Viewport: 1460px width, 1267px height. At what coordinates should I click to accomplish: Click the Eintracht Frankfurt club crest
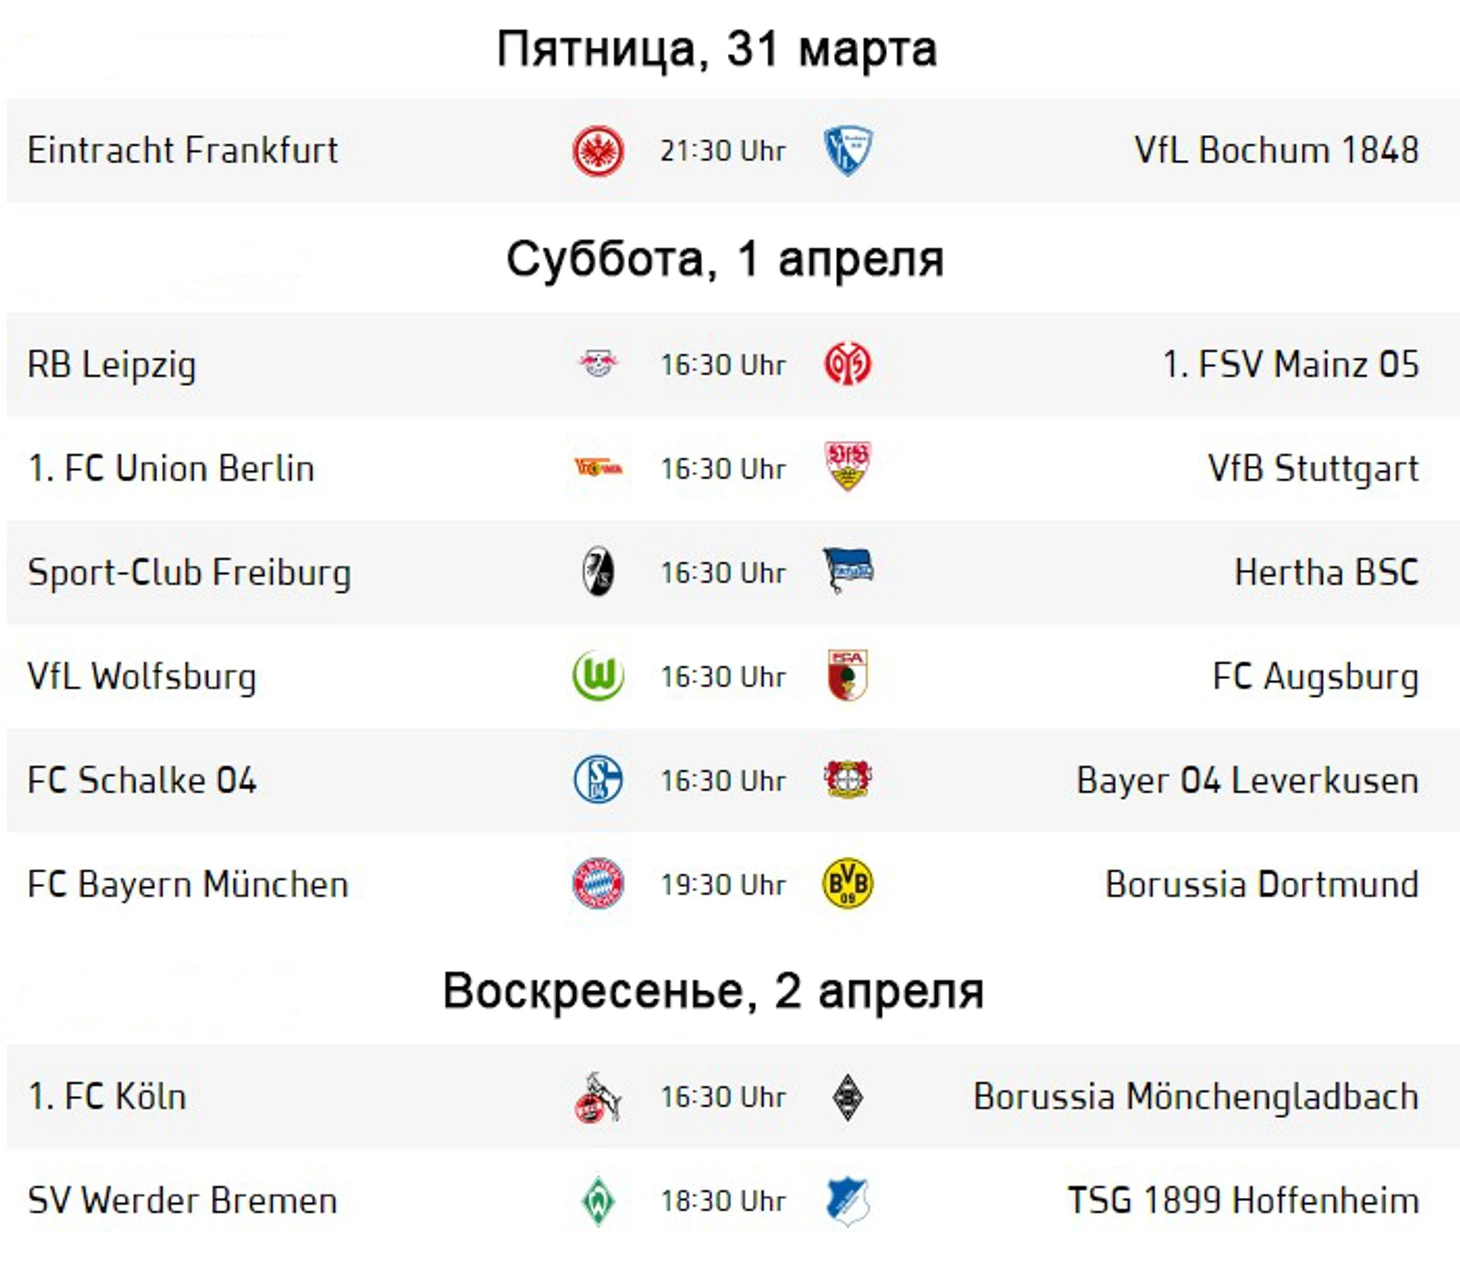[598, 151]
